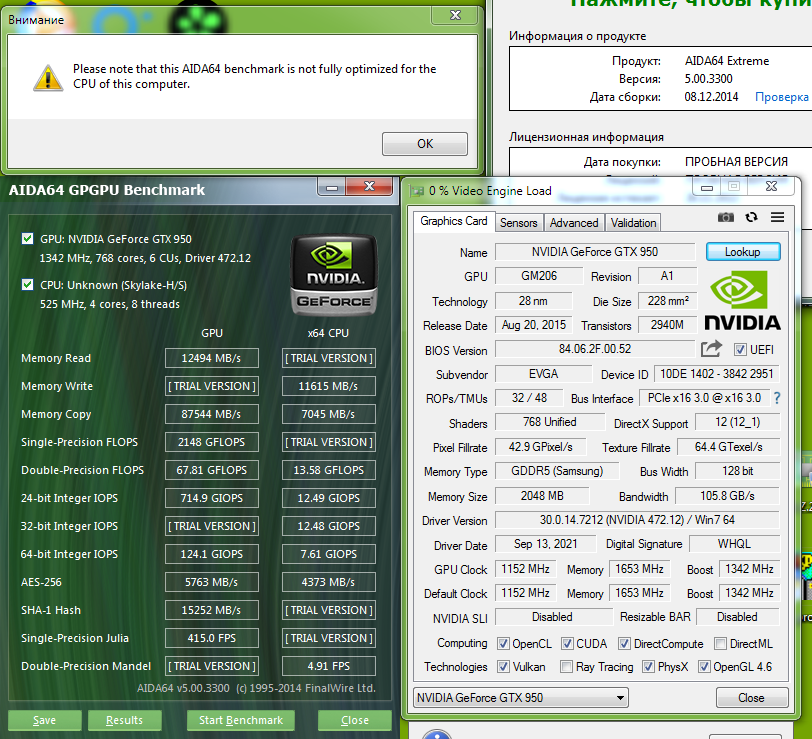
Task: Minimize the AIDA64 GPGPU Benchmark window
Action: point(332,187)
